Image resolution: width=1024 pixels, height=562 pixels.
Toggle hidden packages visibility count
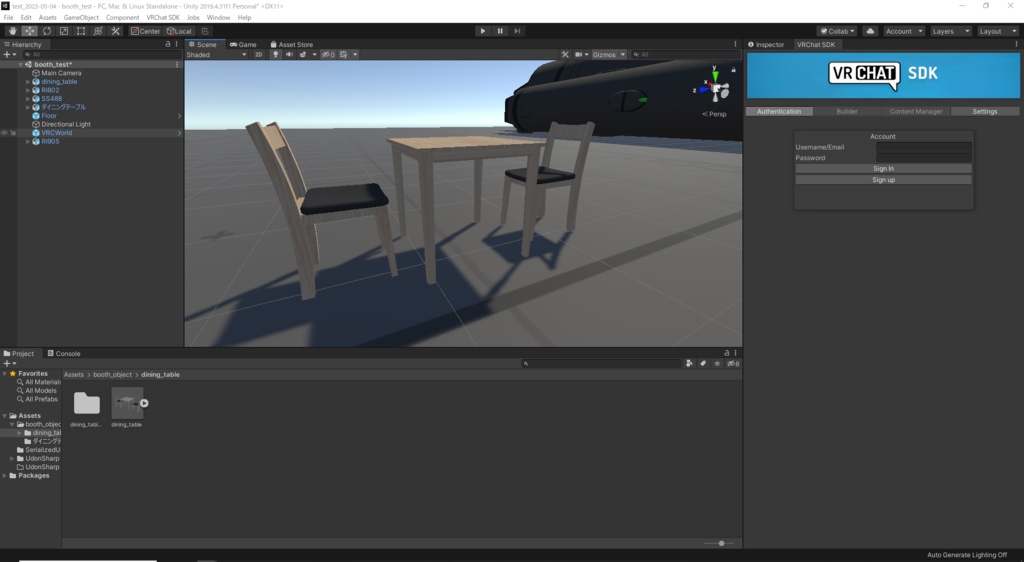point(733,363)
